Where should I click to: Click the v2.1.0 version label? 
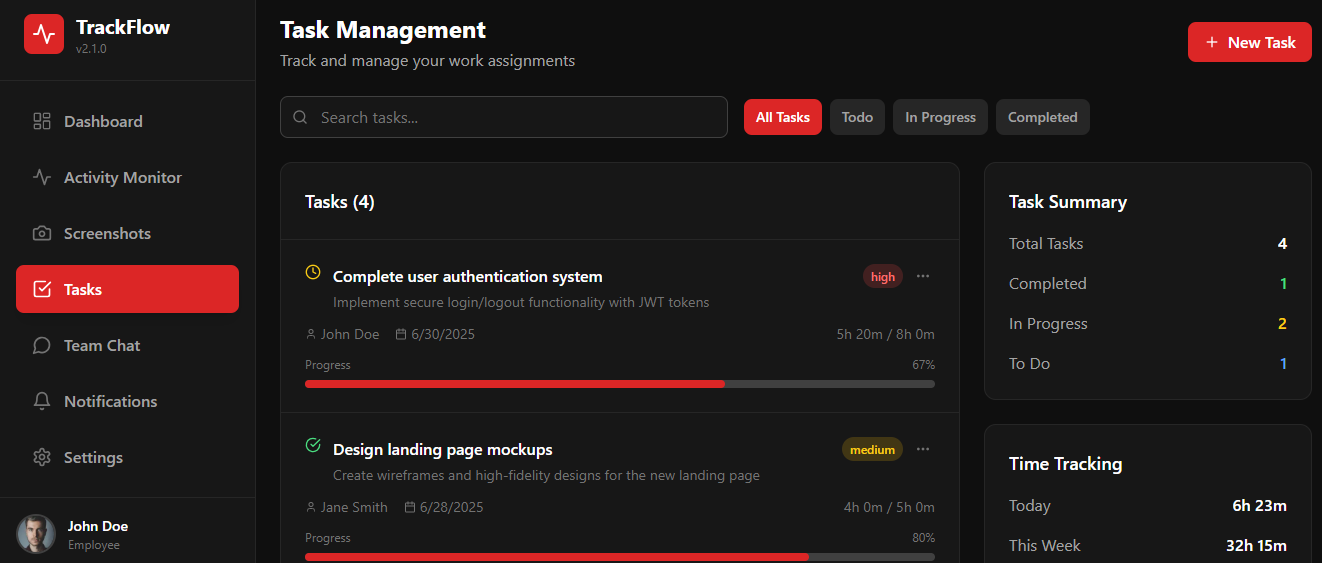(x=91, y=49)
